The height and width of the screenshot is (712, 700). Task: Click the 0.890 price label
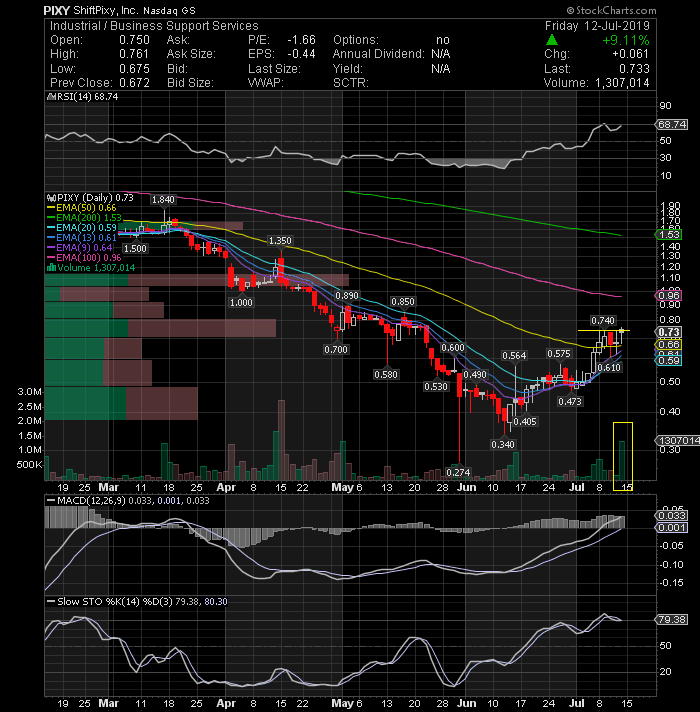347,296
